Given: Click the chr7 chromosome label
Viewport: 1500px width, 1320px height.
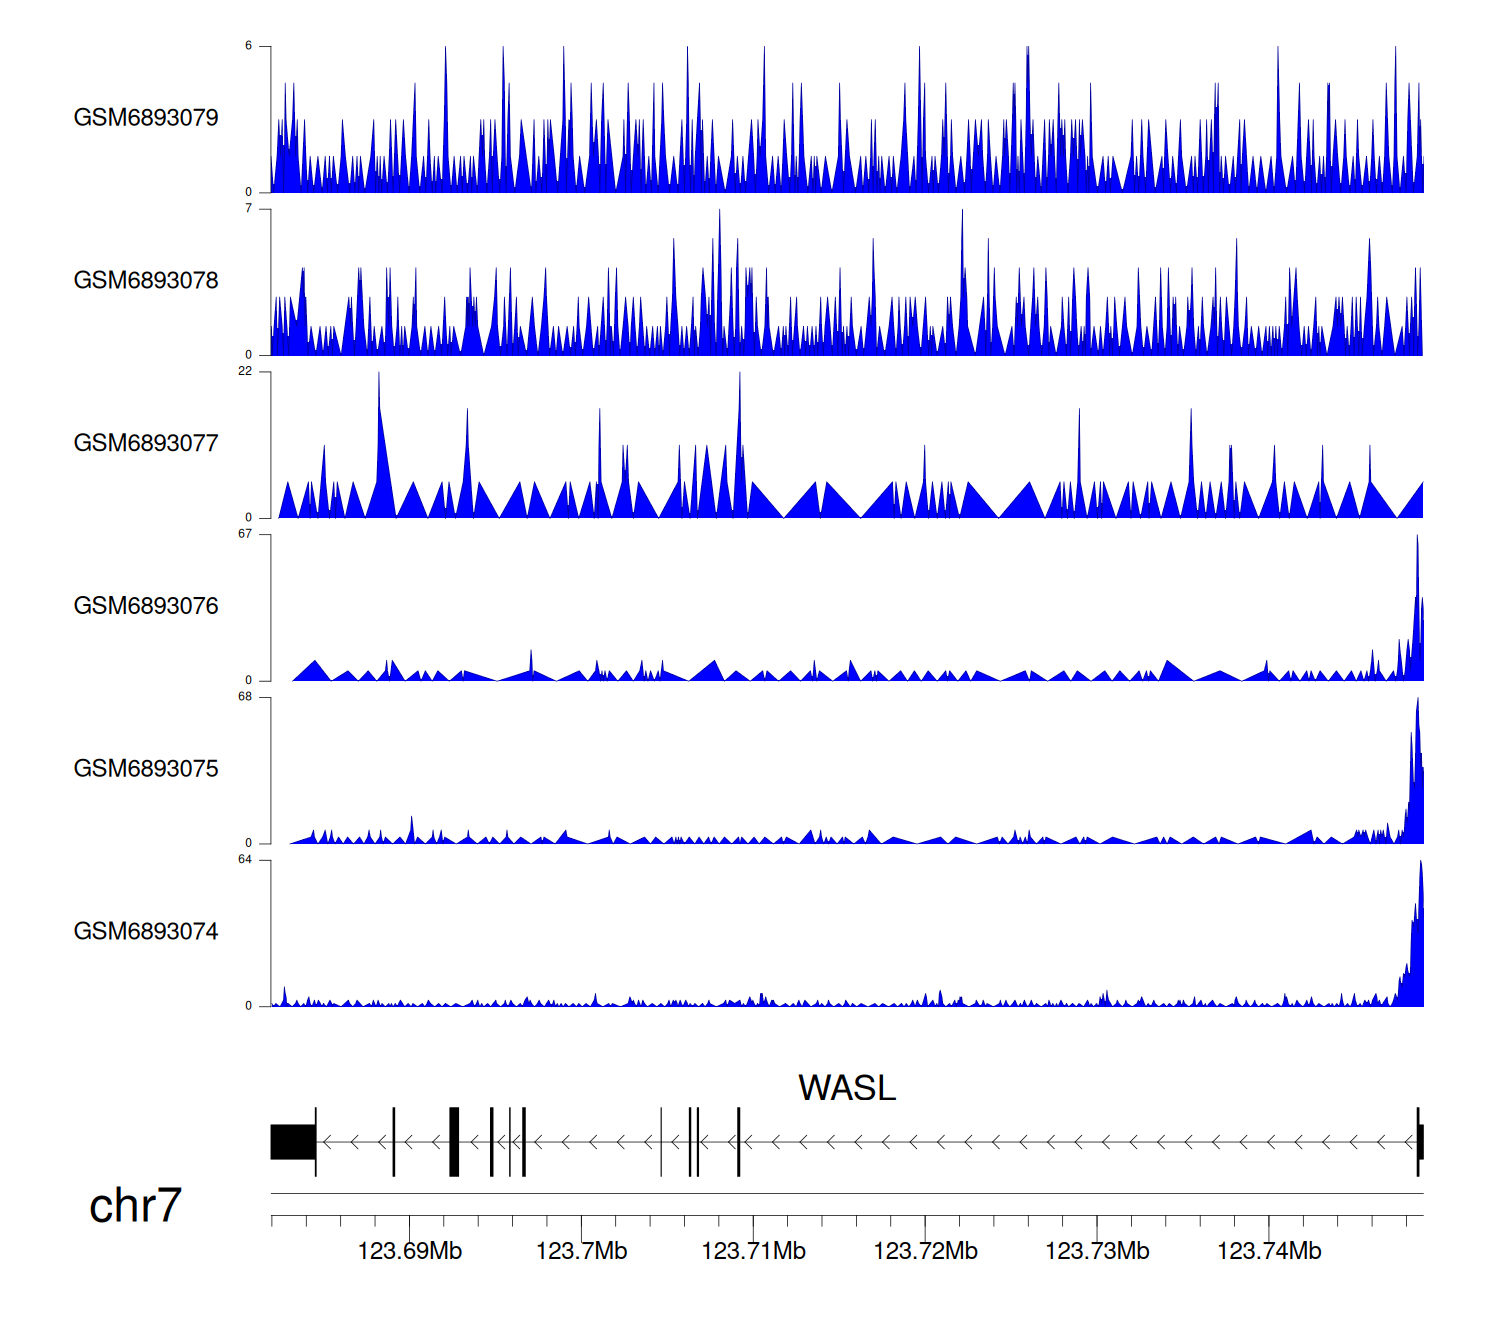Looking at the screenshot, I should coord(135,1206).
